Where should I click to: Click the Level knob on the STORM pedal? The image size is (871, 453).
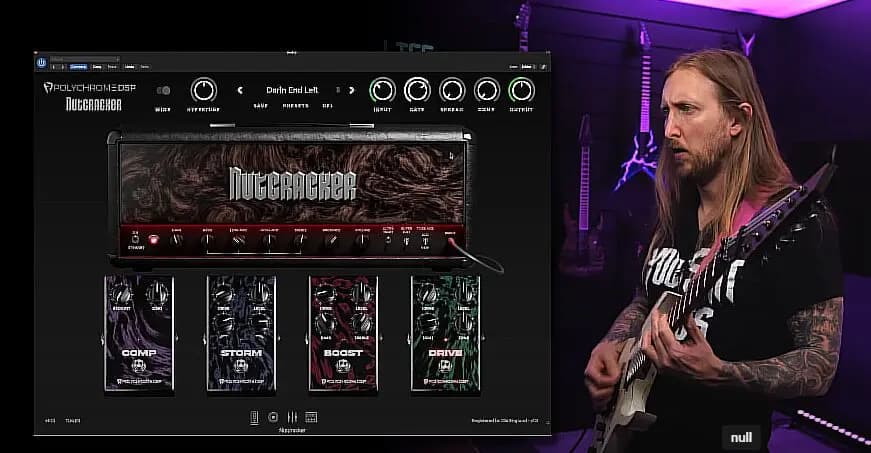tap(259, 293)
